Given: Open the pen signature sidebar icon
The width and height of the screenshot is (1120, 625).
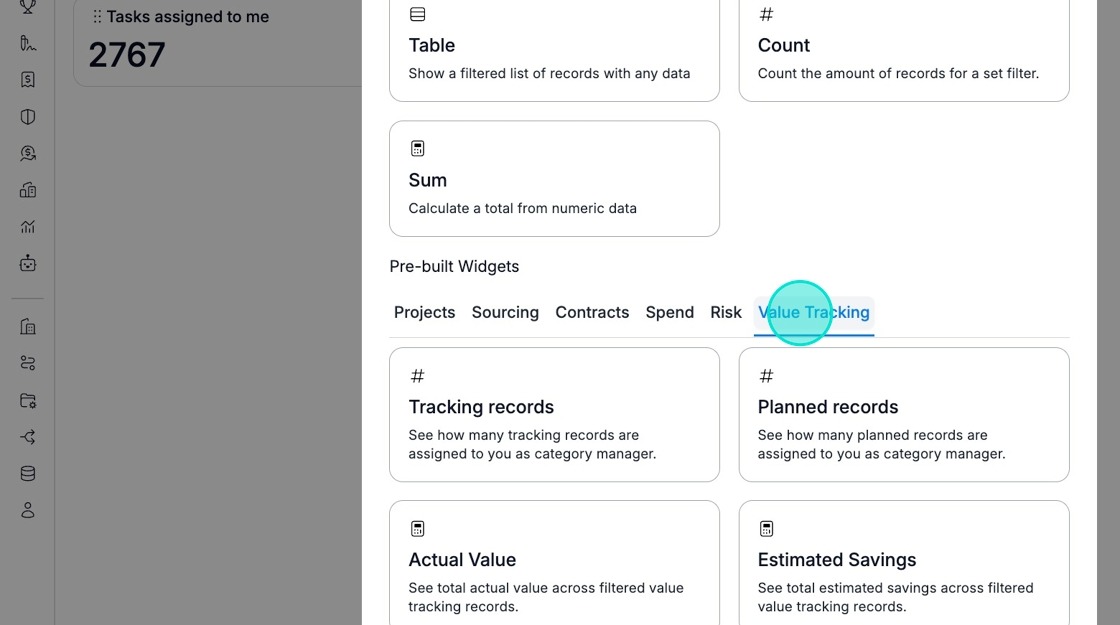Looking at the screenshot, I should click(28, 44).
